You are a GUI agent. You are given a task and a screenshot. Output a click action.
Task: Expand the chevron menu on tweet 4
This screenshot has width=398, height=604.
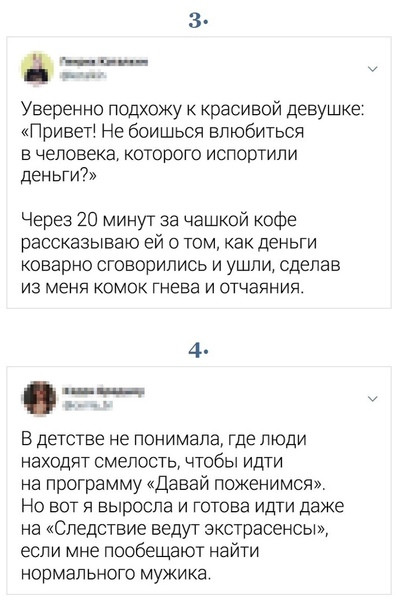(373, 399)
